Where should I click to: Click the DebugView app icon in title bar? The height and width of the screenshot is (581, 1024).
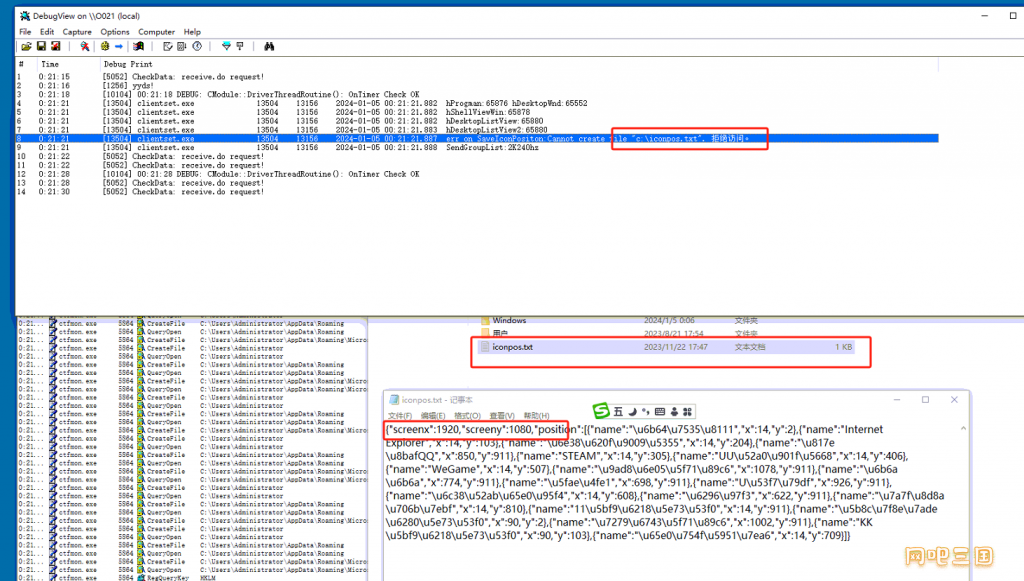coord(25,16)
